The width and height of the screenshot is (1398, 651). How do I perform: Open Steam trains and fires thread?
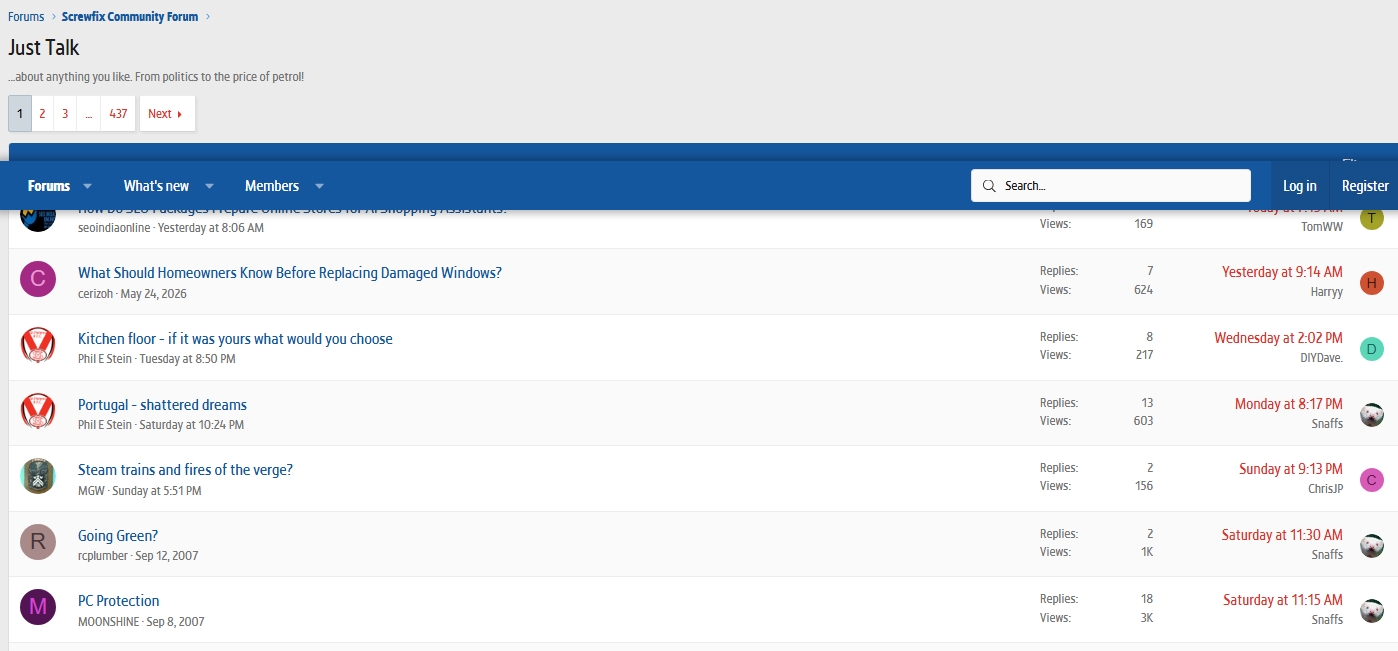[185, 470]
